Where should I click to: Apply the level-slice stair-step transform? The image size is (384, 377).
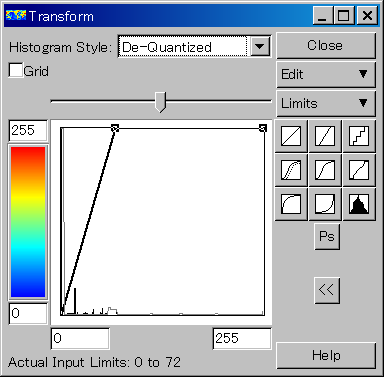tap(359, 136)
